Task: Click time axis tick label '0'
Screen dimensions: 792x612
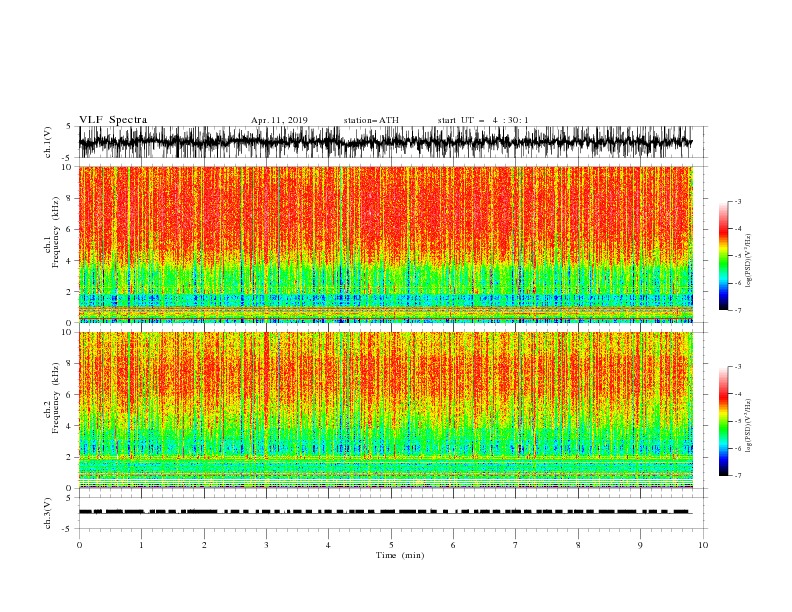Action: [x=79, y=545]
